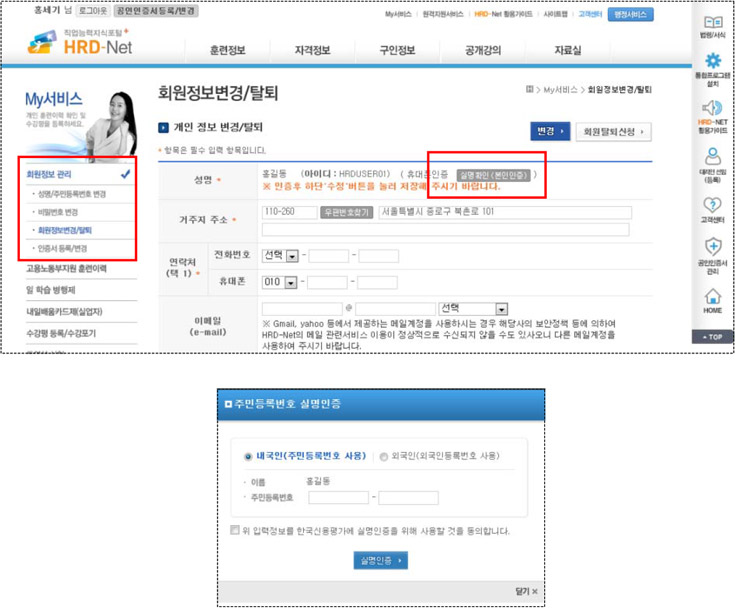Open HRD-NET 활용가이드 speaker icon
Screen dimensions: 735x608
tap(713, 107)
